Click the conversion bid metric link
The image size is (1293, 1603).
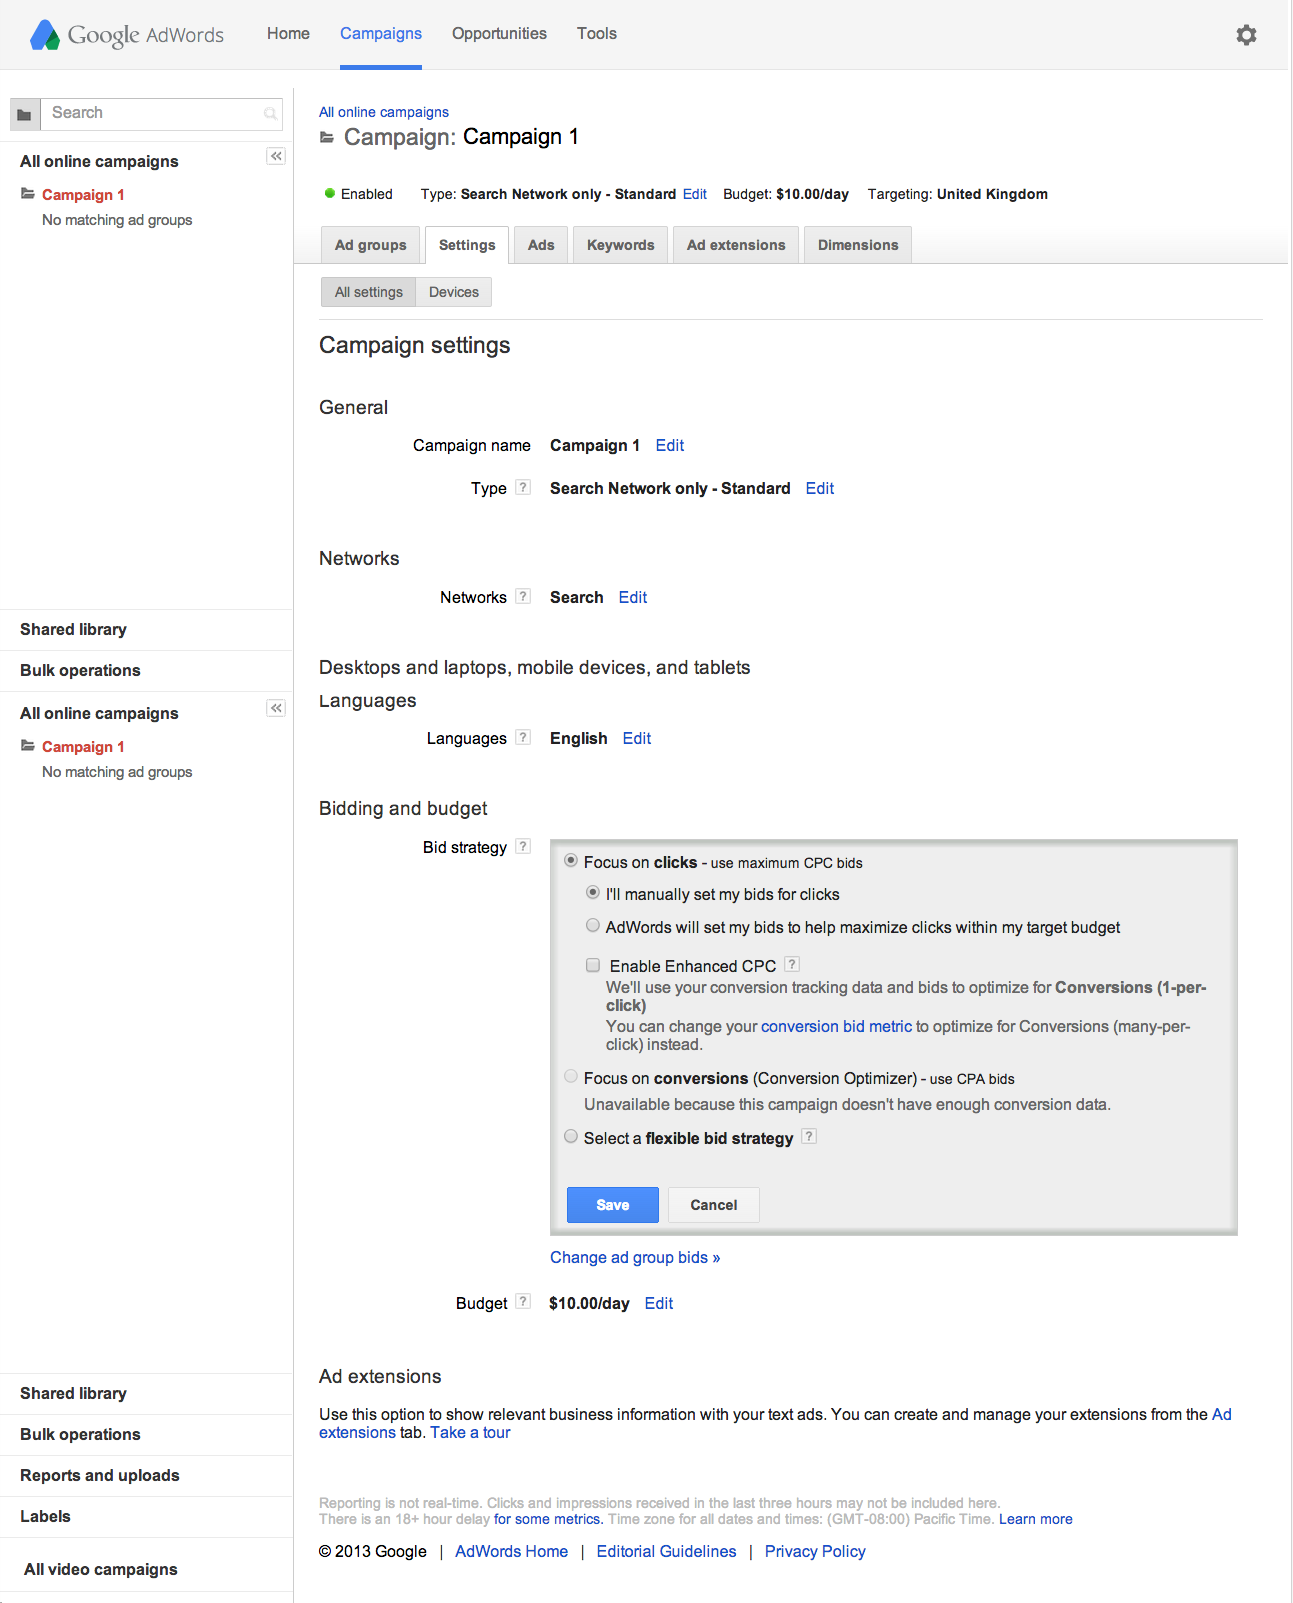(836, 1026)
